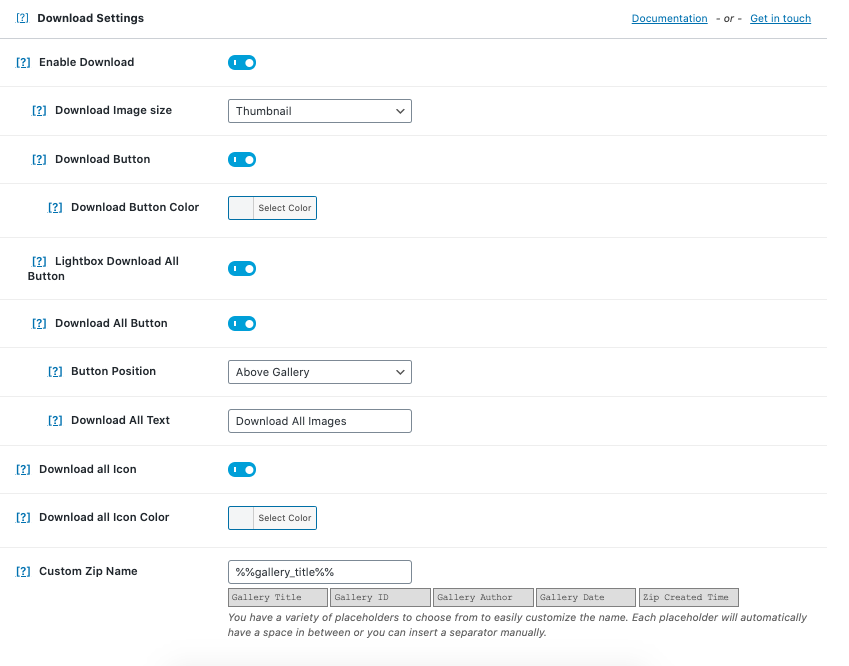Open help tooltip for Download All Text

[55, 420]
